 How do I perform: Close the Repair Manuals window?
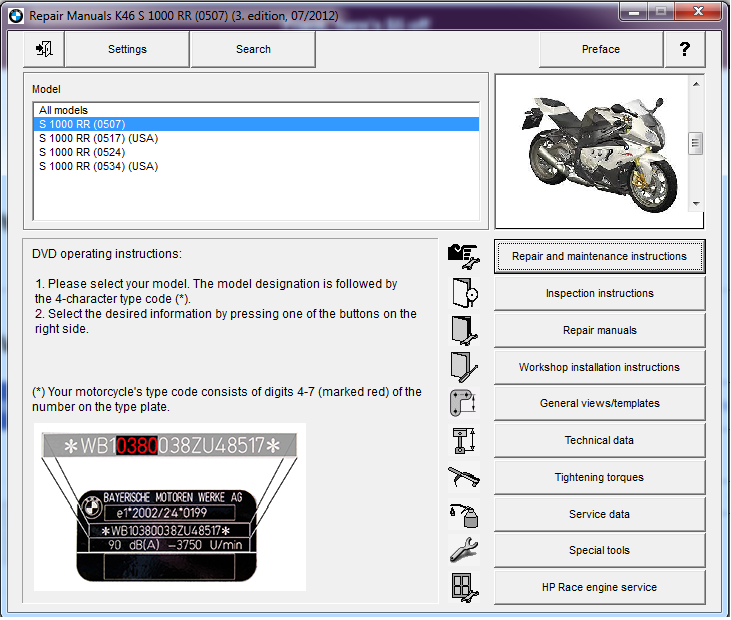698,12
